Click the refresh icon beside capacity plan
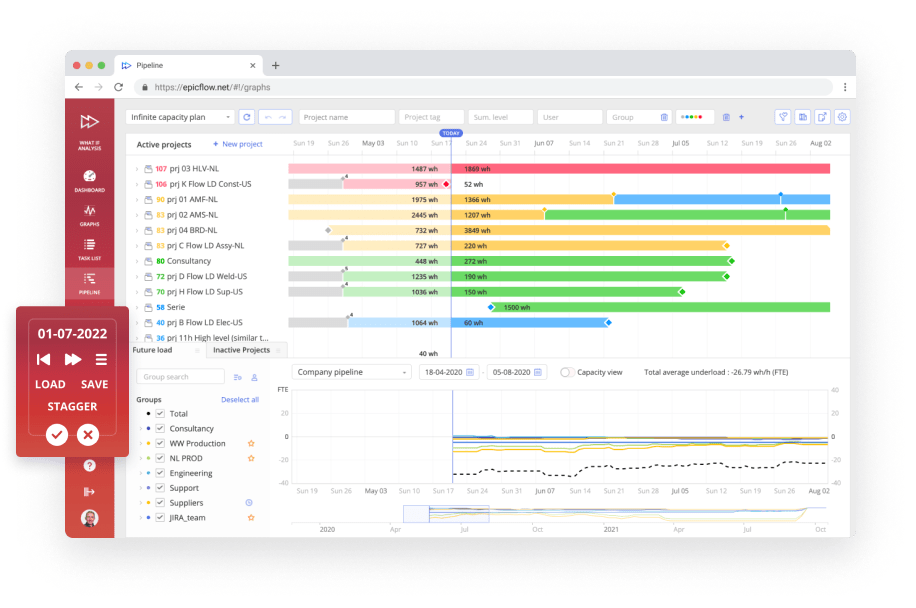Image resolution: width=916 pixels, height=608 pixels. tap(246, 117)
